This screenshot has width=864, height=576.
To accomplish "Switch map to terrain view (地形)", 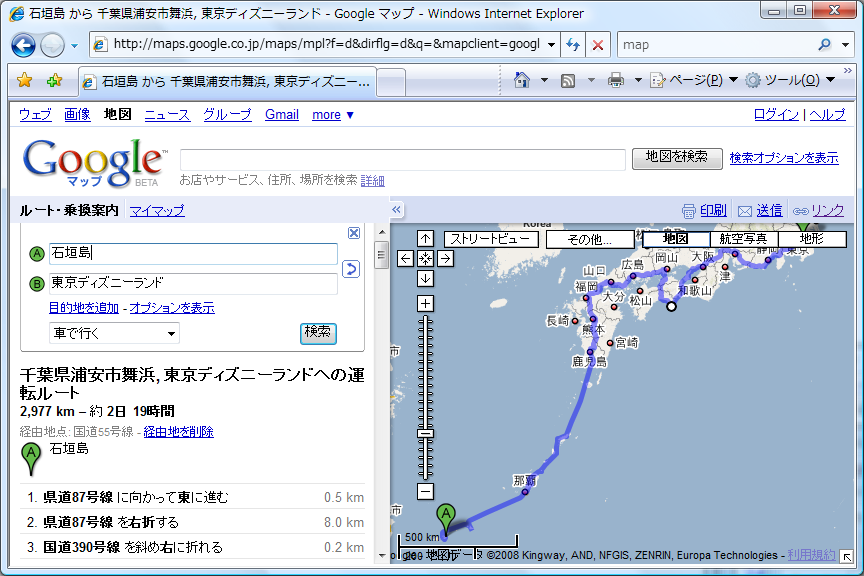I will 812,239.
